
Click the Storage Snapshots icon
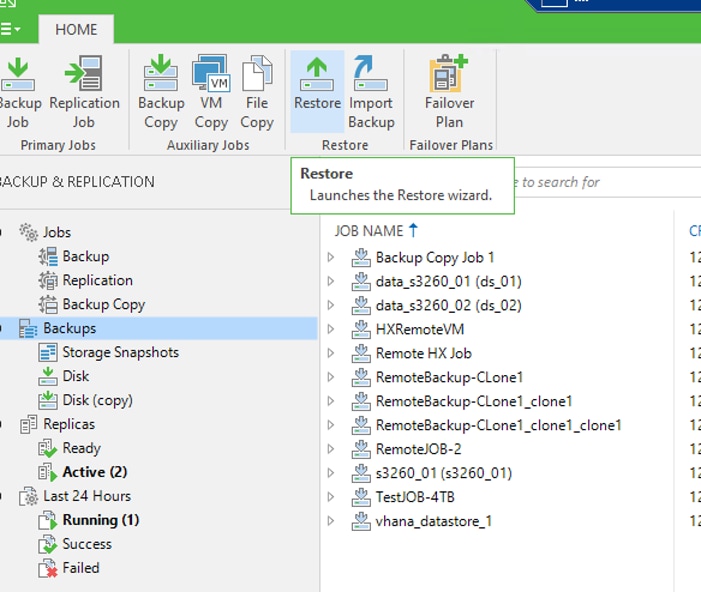[x=48, y=352]
